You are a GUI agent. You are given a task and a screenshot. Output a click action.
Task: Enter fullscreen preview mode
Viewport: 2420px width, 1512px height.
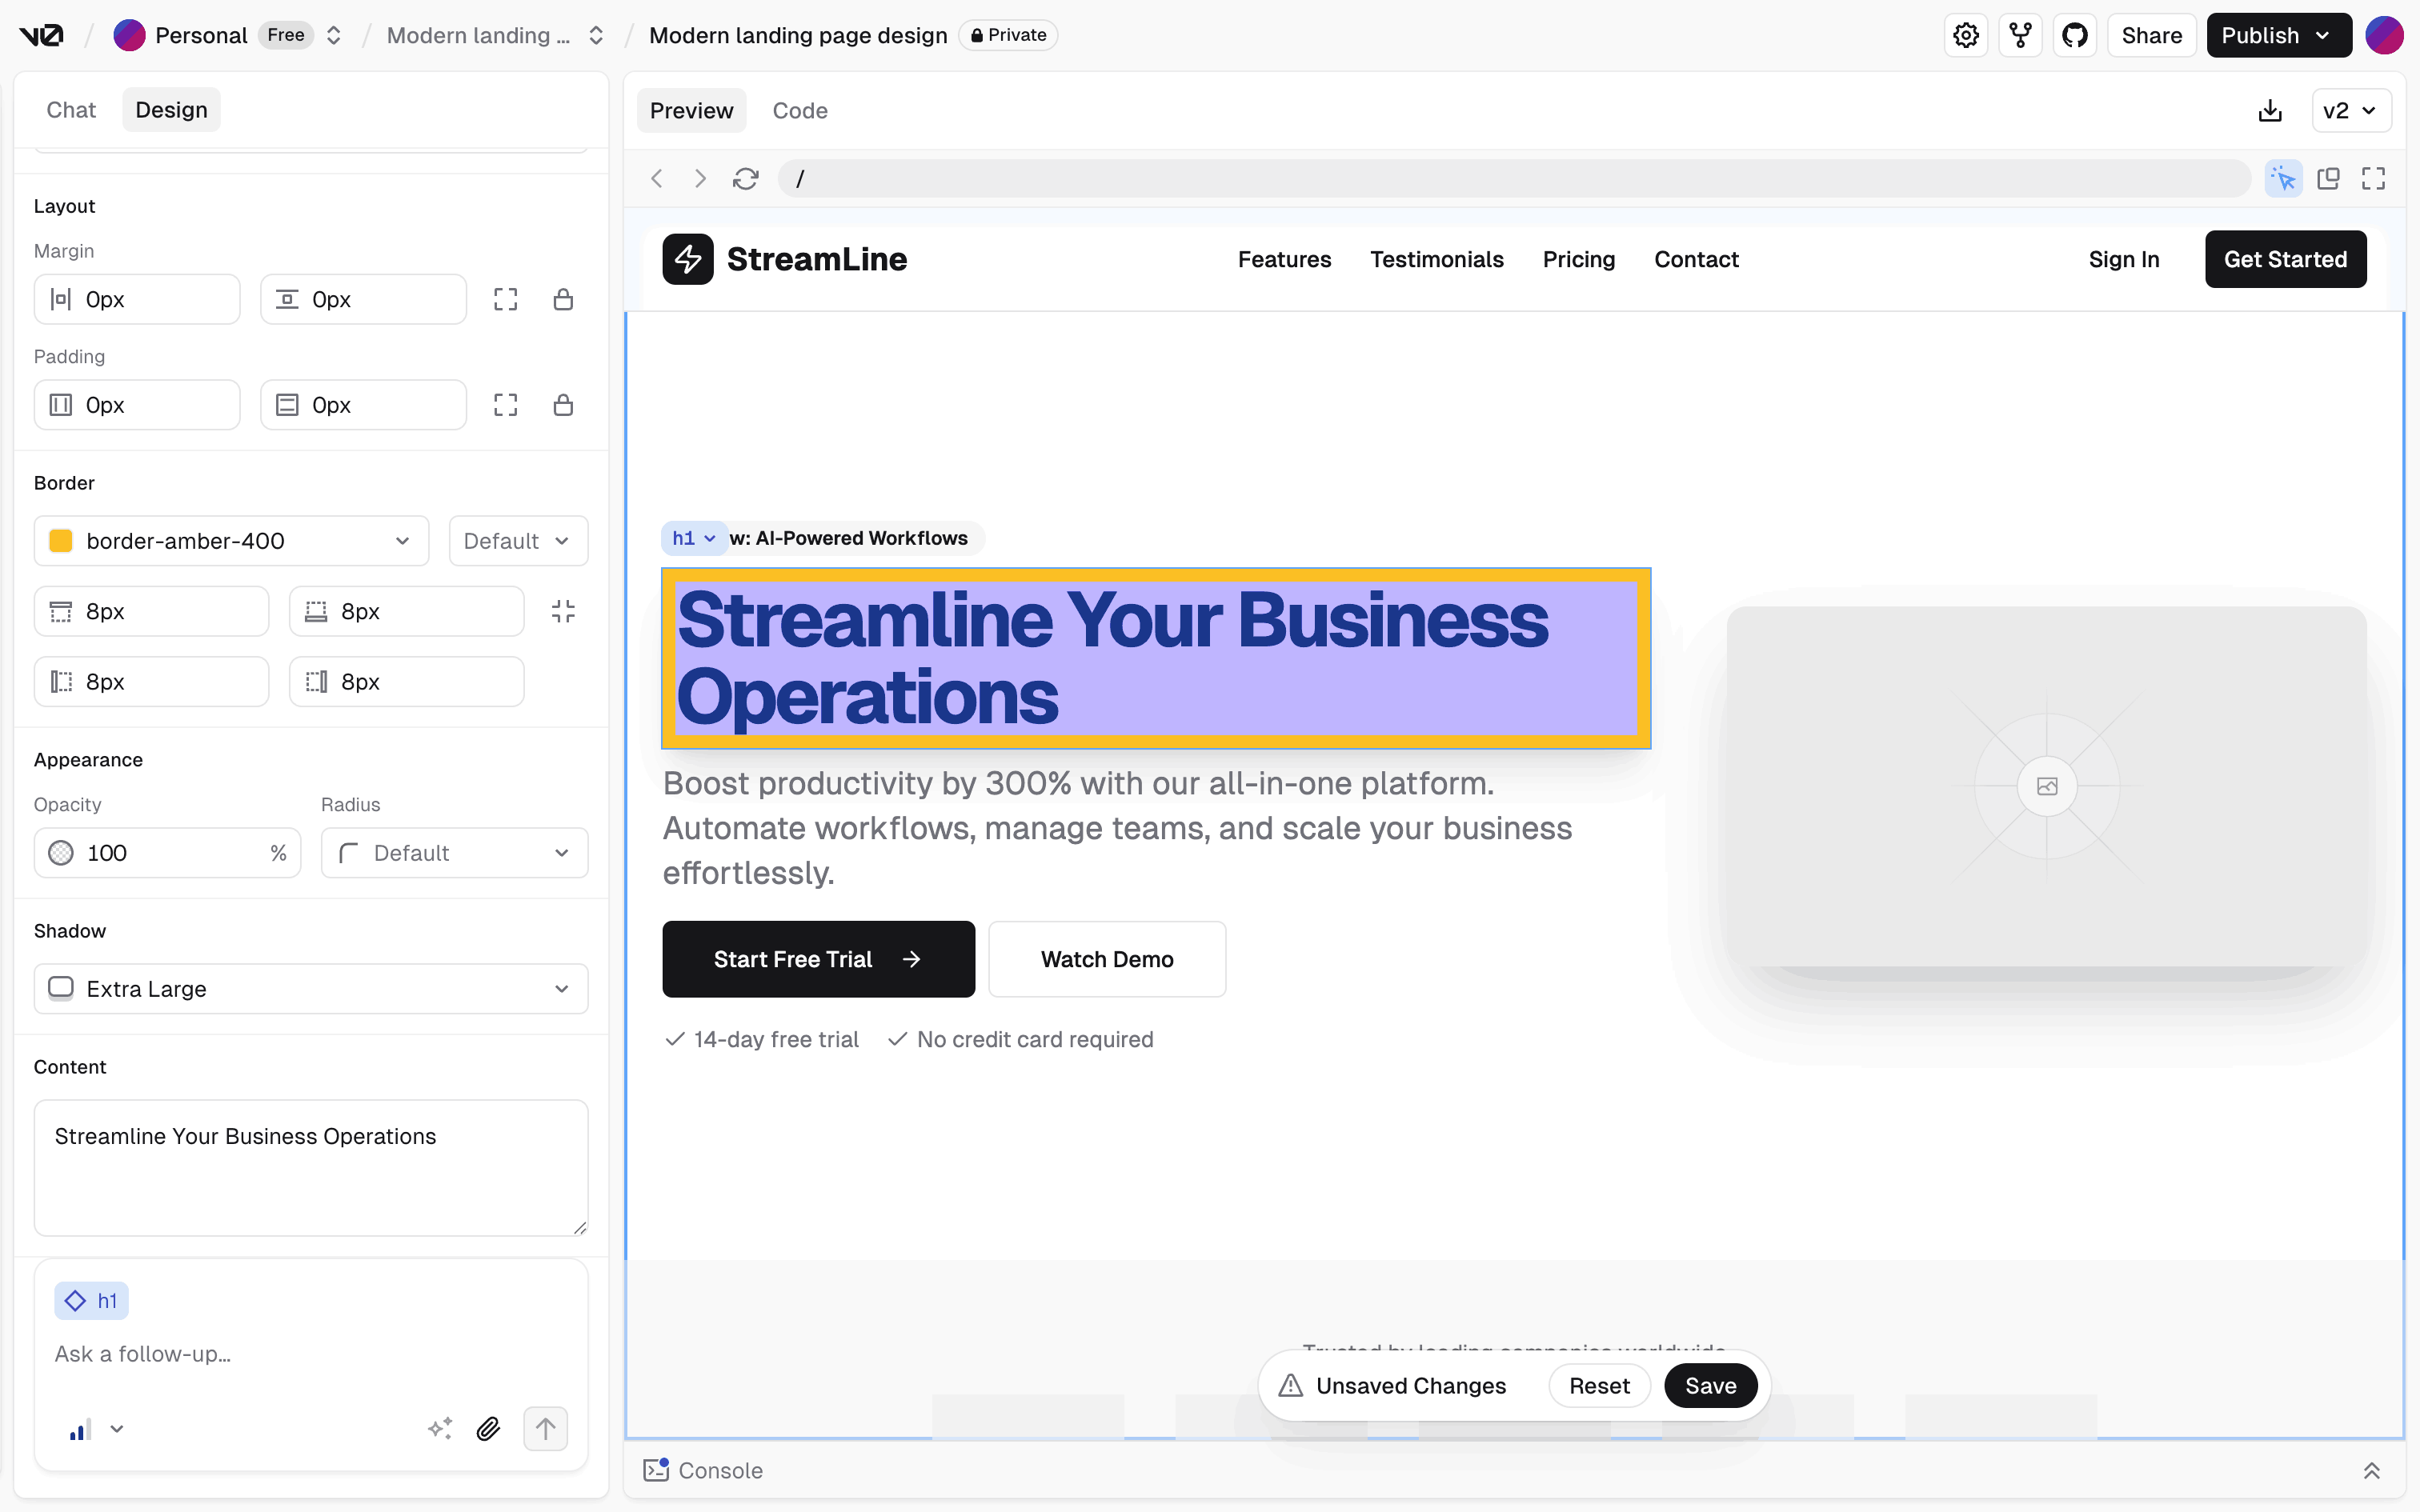tap(2373, 179)
